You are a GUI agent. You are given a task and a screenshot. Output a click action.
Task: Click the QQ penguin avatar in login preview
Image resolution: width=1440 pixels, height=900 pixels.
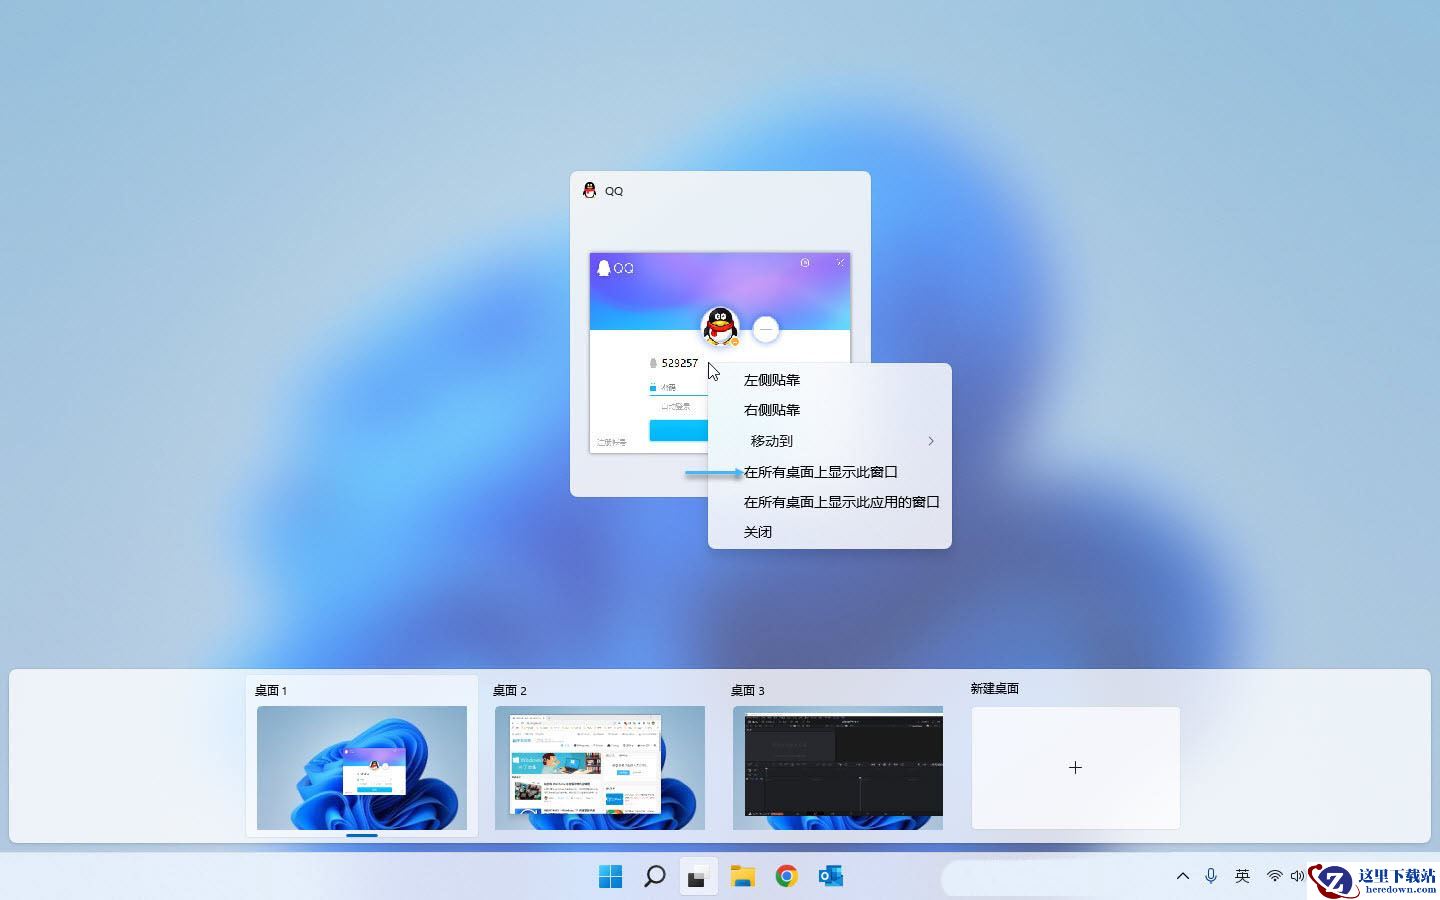(720, 326)
